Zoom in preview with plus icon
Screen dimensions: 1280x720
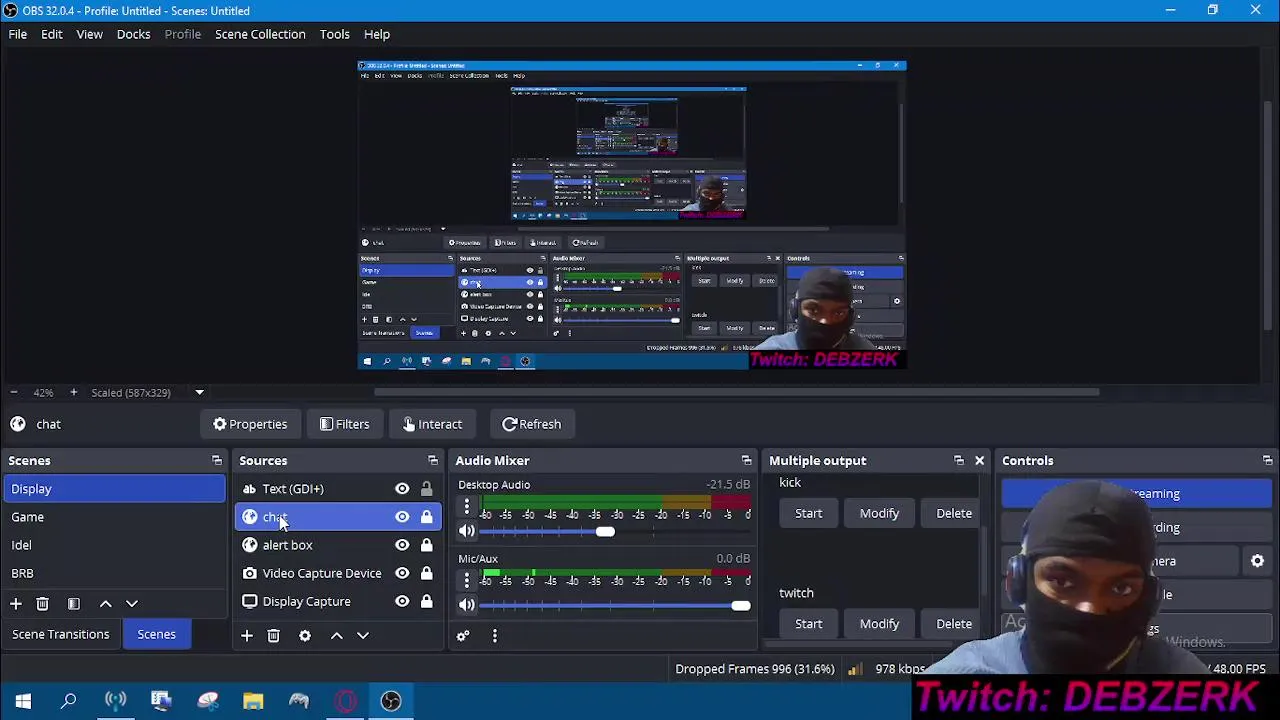[x=73, y=393]
